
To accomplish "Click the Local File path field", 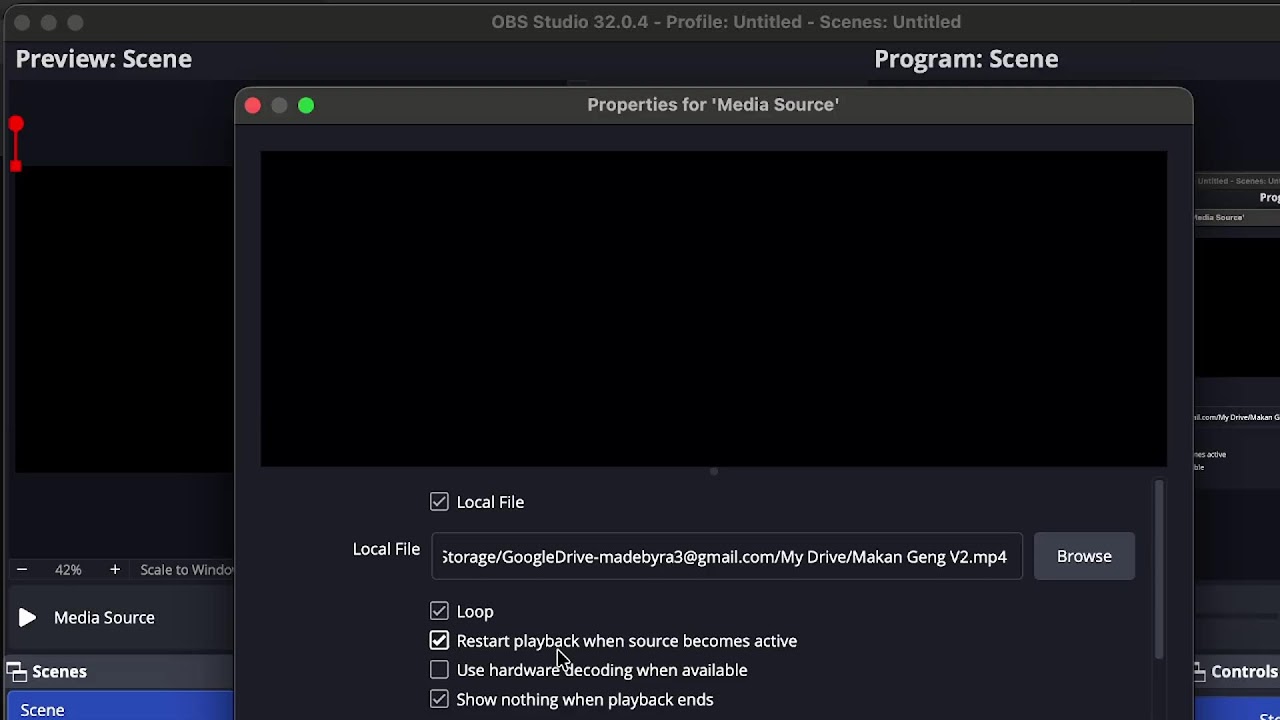I will 726,557.
